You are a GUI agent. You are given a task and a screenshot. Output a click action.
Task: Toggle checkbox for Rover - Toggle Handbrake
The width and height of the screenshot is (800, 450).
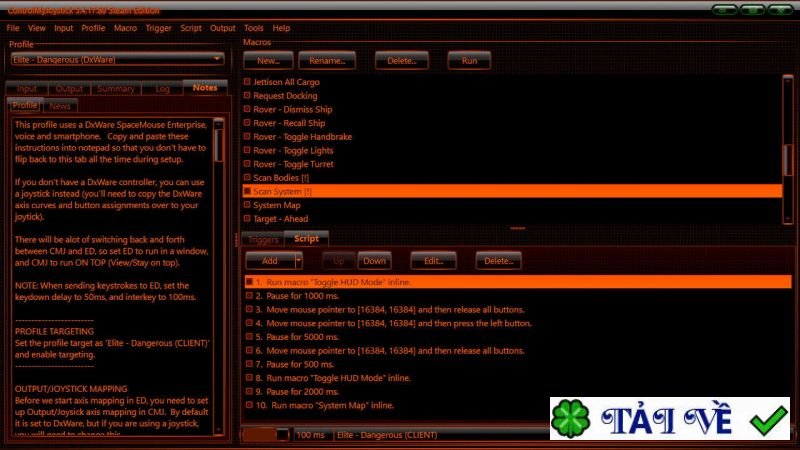[247, 137]
